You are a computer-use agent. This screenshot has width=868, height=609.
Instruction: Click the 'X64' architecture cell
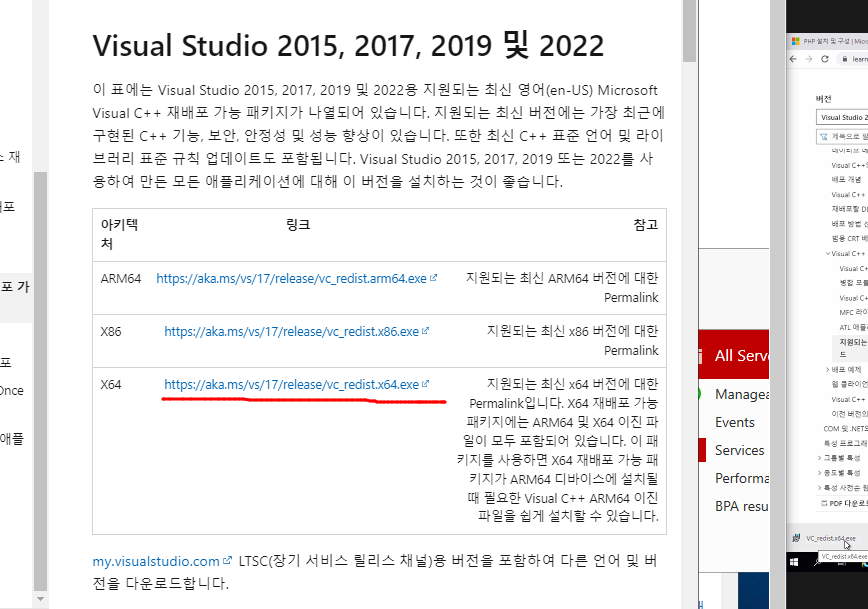[x=111, y=385]
